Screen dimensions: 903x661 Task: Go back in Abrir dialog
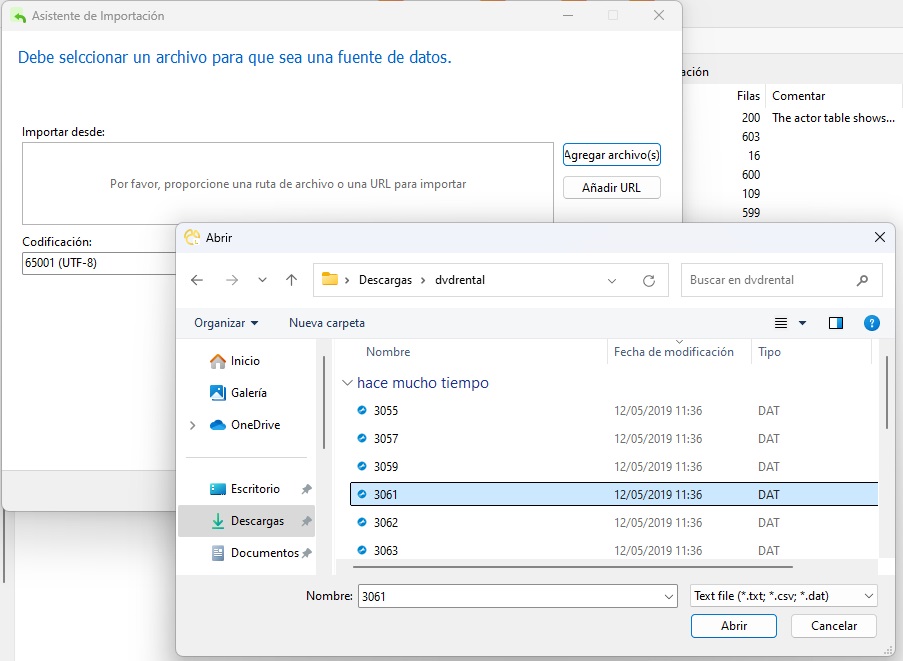tap(197, 280)
